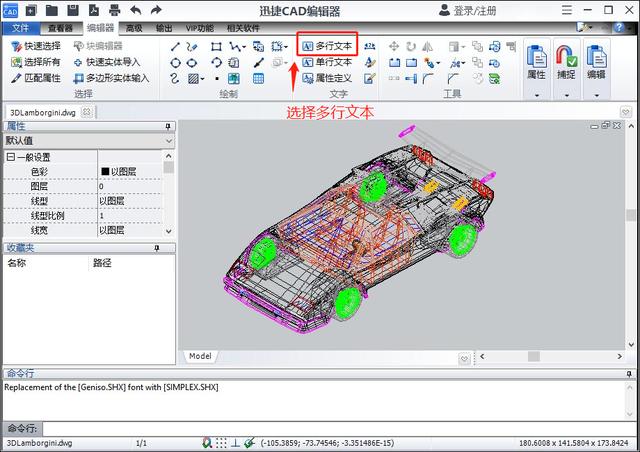Open the 文件 file menu
The image size is (640, 452).
(x=21, y=28)
